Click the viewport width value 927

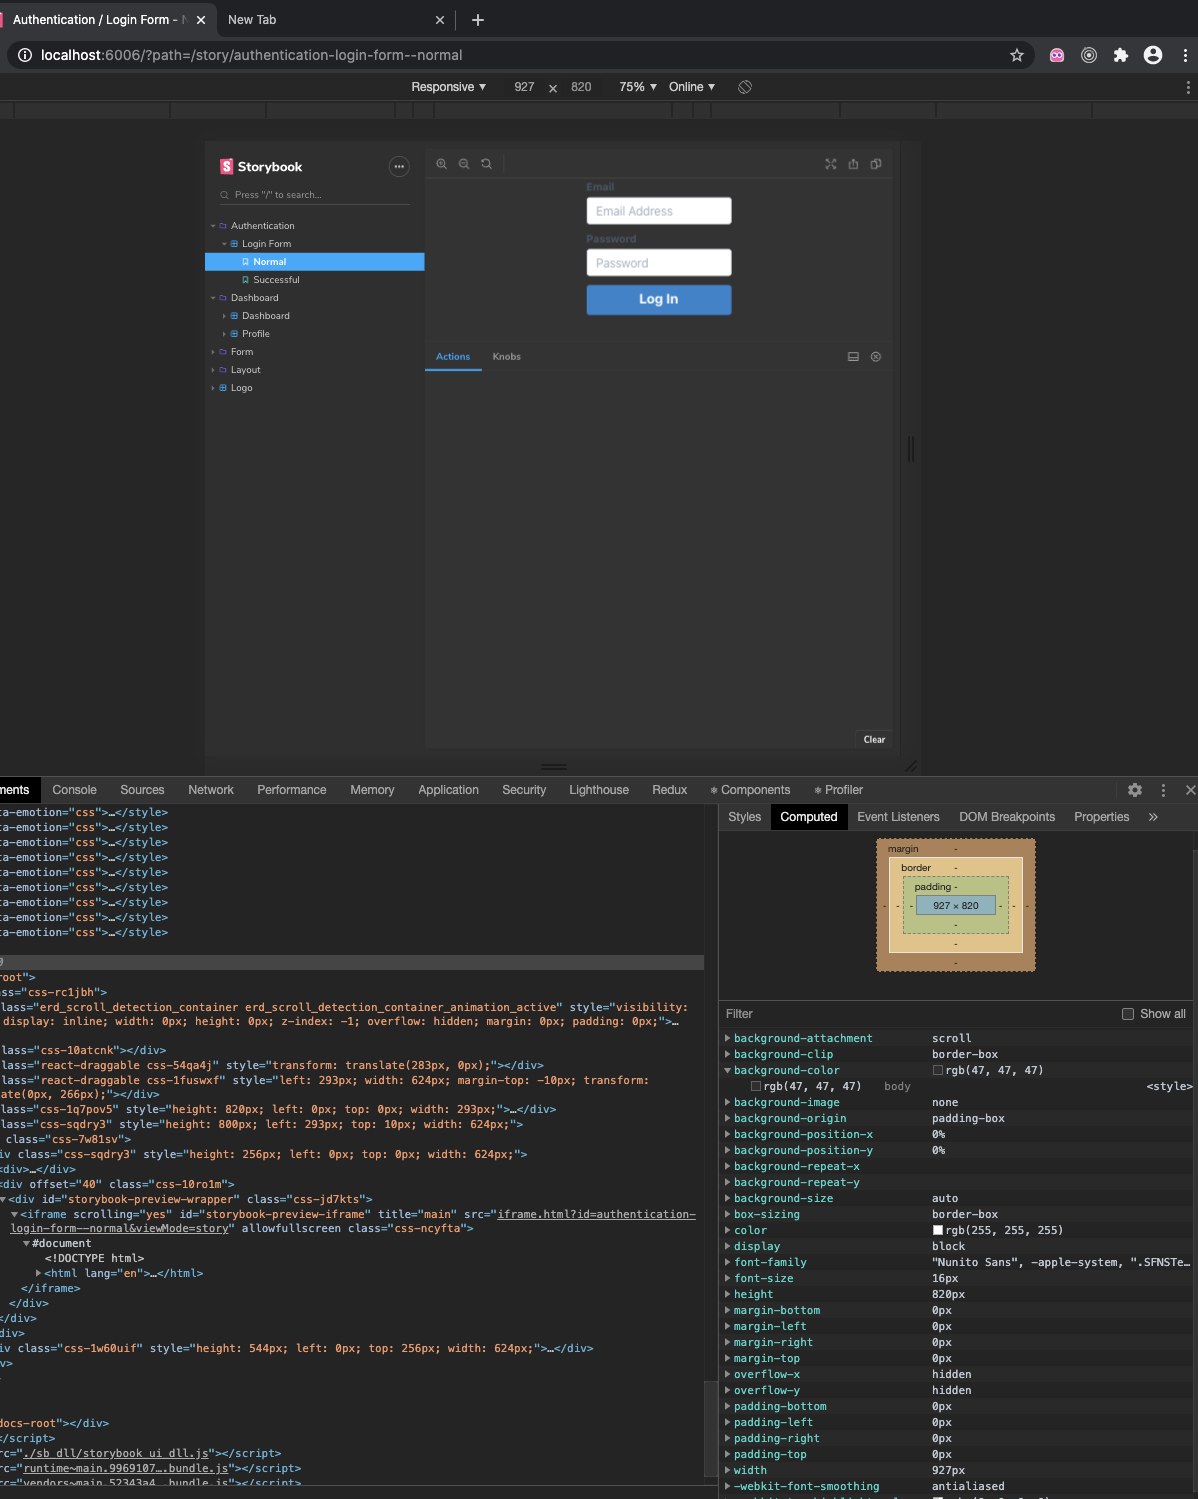(524, 87)
